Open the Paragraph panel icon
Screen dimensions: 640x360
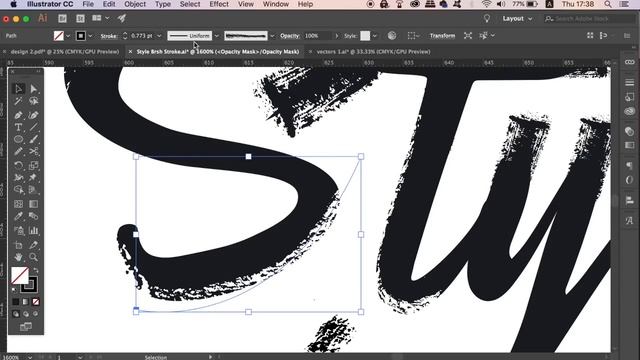629,165
